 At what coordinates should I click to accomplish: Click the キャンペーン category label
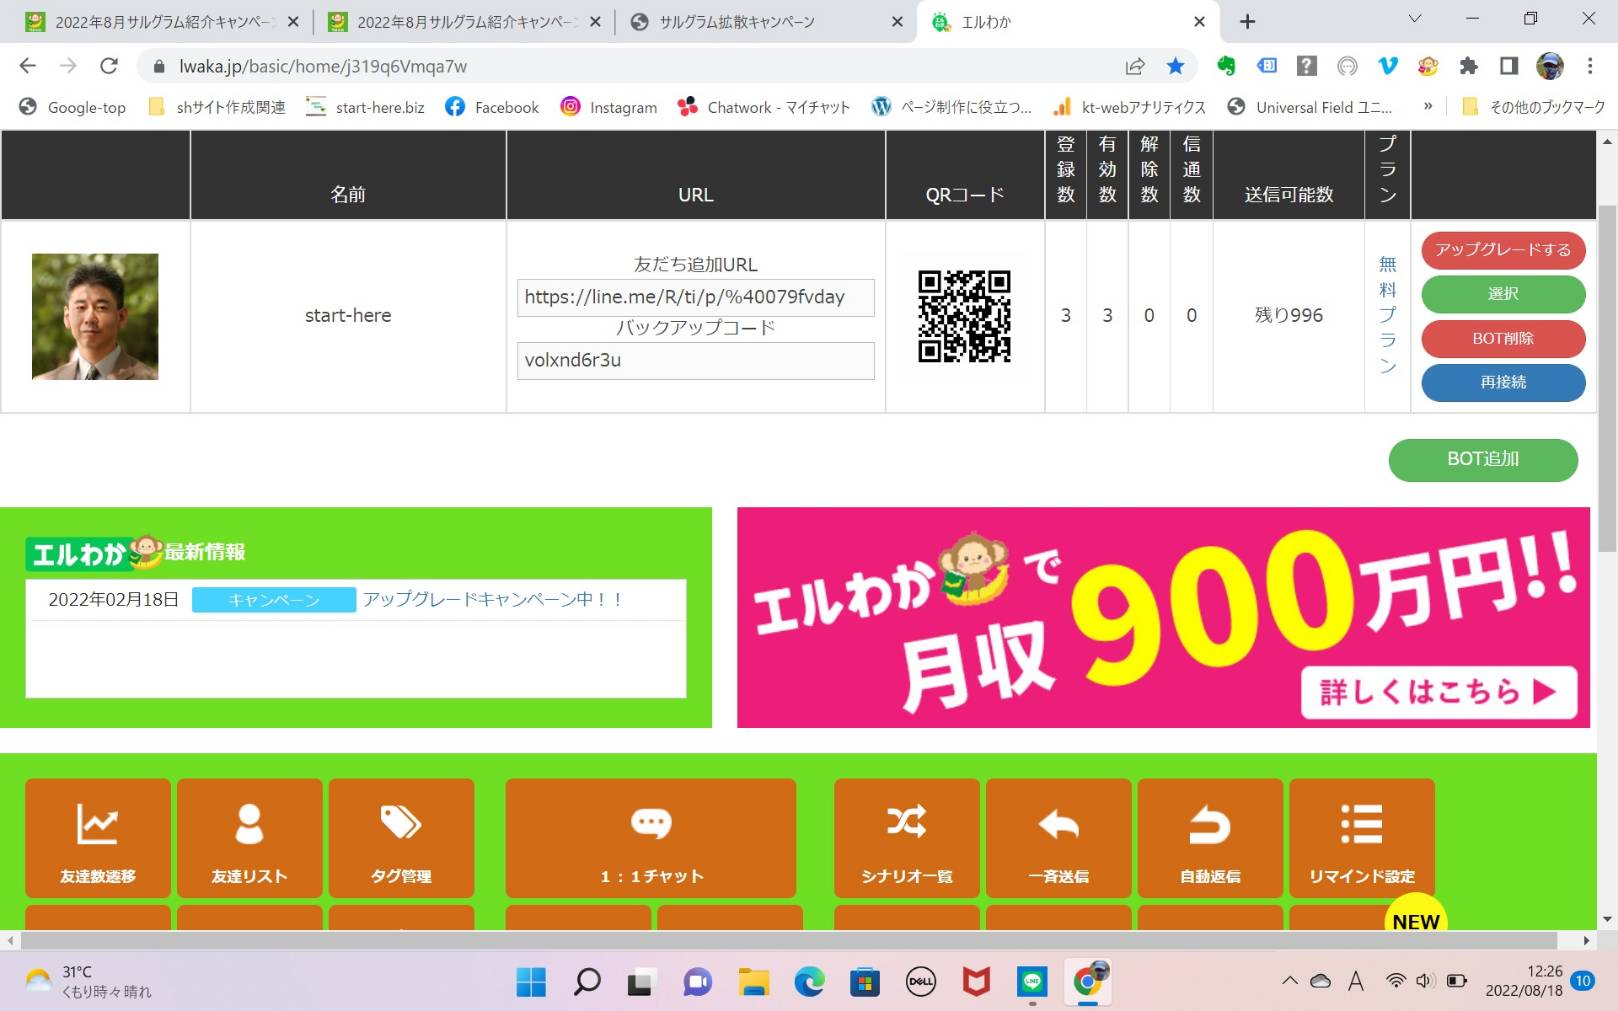pos(274,600)
